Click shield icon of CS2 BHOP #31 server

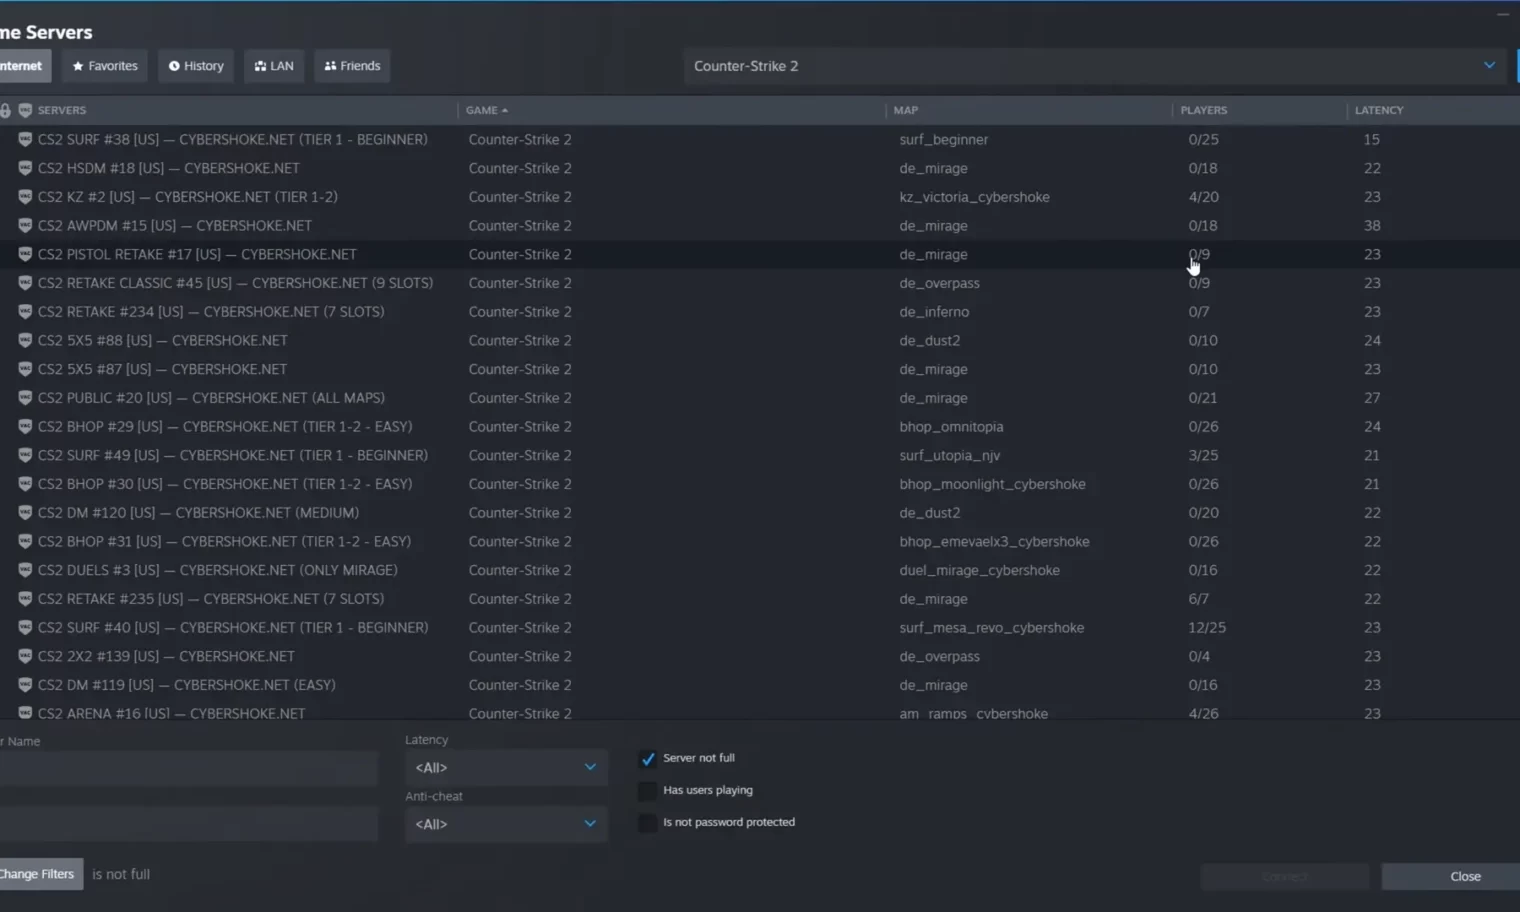(x=25, y=541)
